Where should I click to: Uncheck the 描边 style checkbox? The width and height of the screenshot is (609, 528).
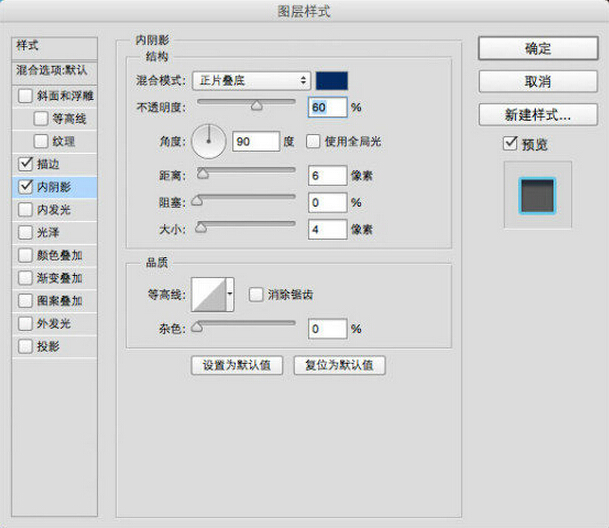click(25, 164)
